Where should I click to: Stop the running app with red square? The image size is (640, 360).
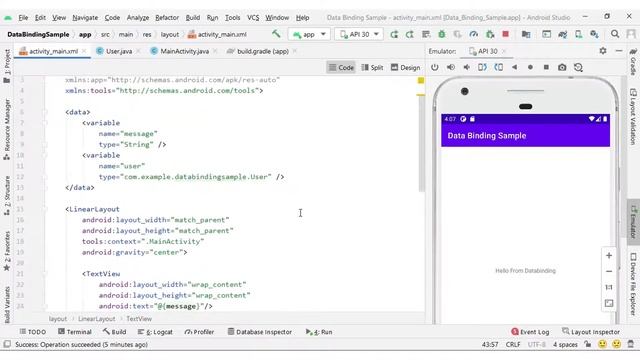[505, 34]
